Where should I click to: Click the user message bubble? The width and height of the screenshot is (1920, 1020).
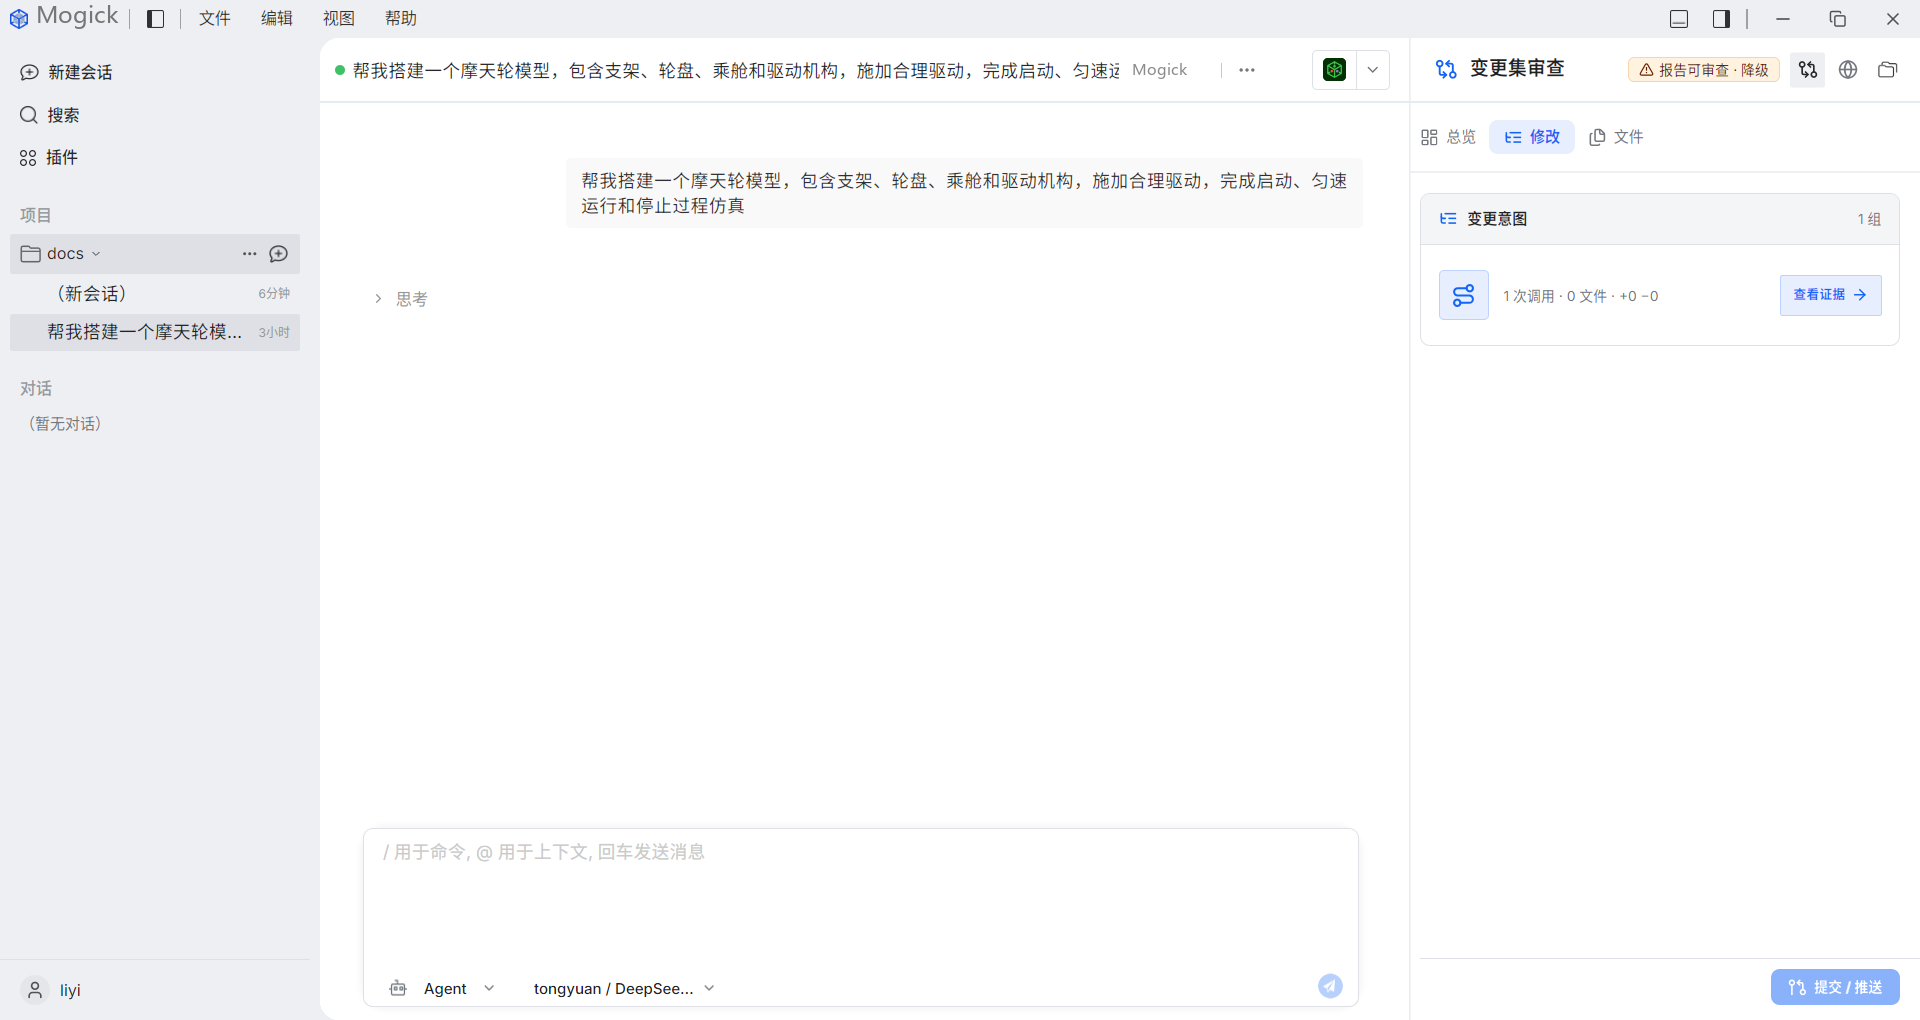(964, 193)
